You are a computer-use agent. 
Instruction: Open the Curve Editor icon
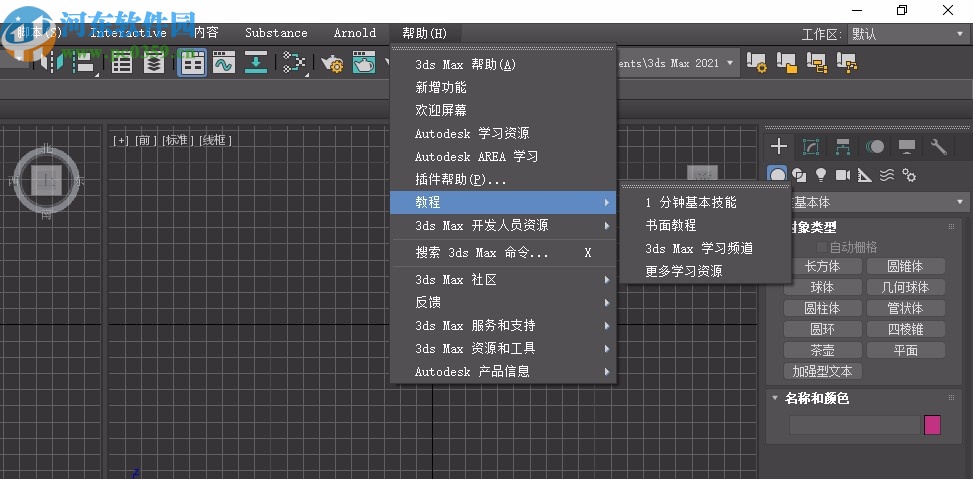[x=224, y=63]
